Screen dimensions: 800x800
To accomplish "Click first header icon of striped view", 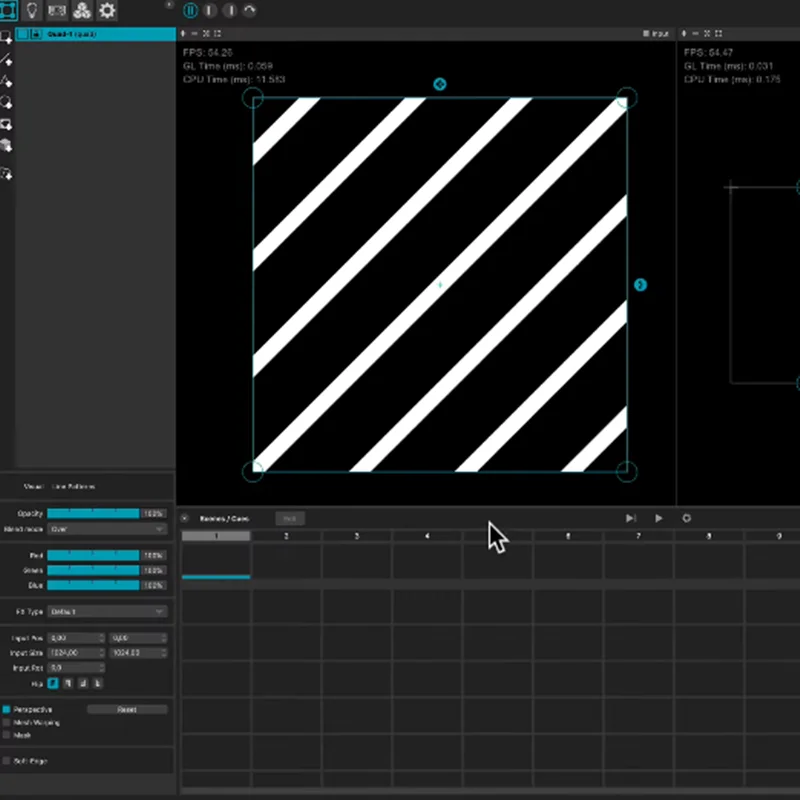I will point(183,34).
